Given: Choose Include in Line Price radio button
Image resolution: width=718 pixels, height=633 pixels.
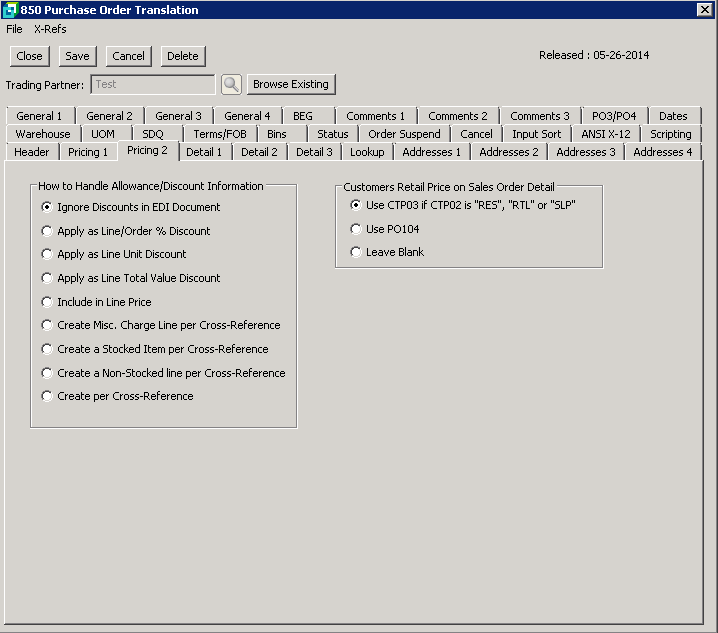Looking at the screenshot, I should tap(47, 302).
